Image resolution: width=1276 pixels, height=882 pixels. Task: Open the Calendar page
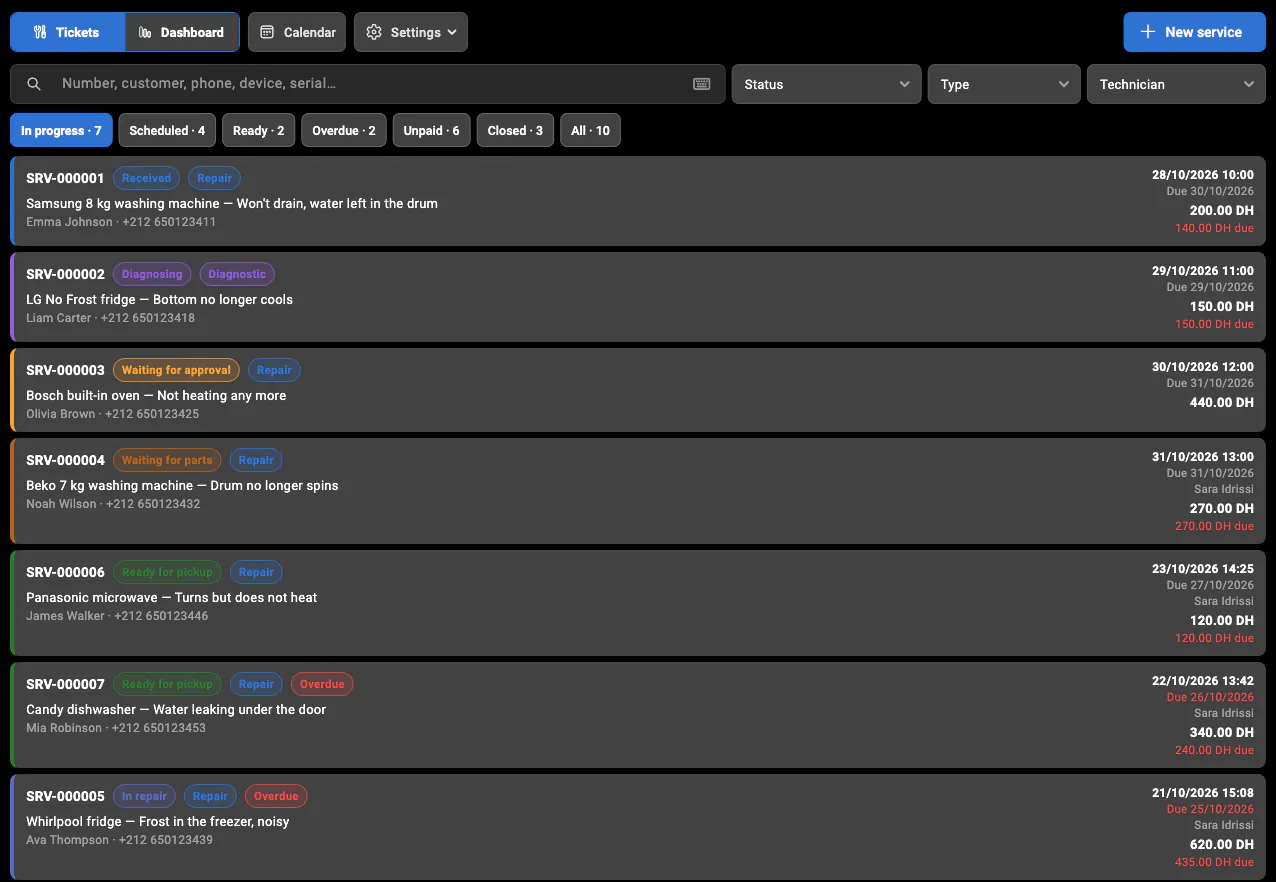coord(297,32)
